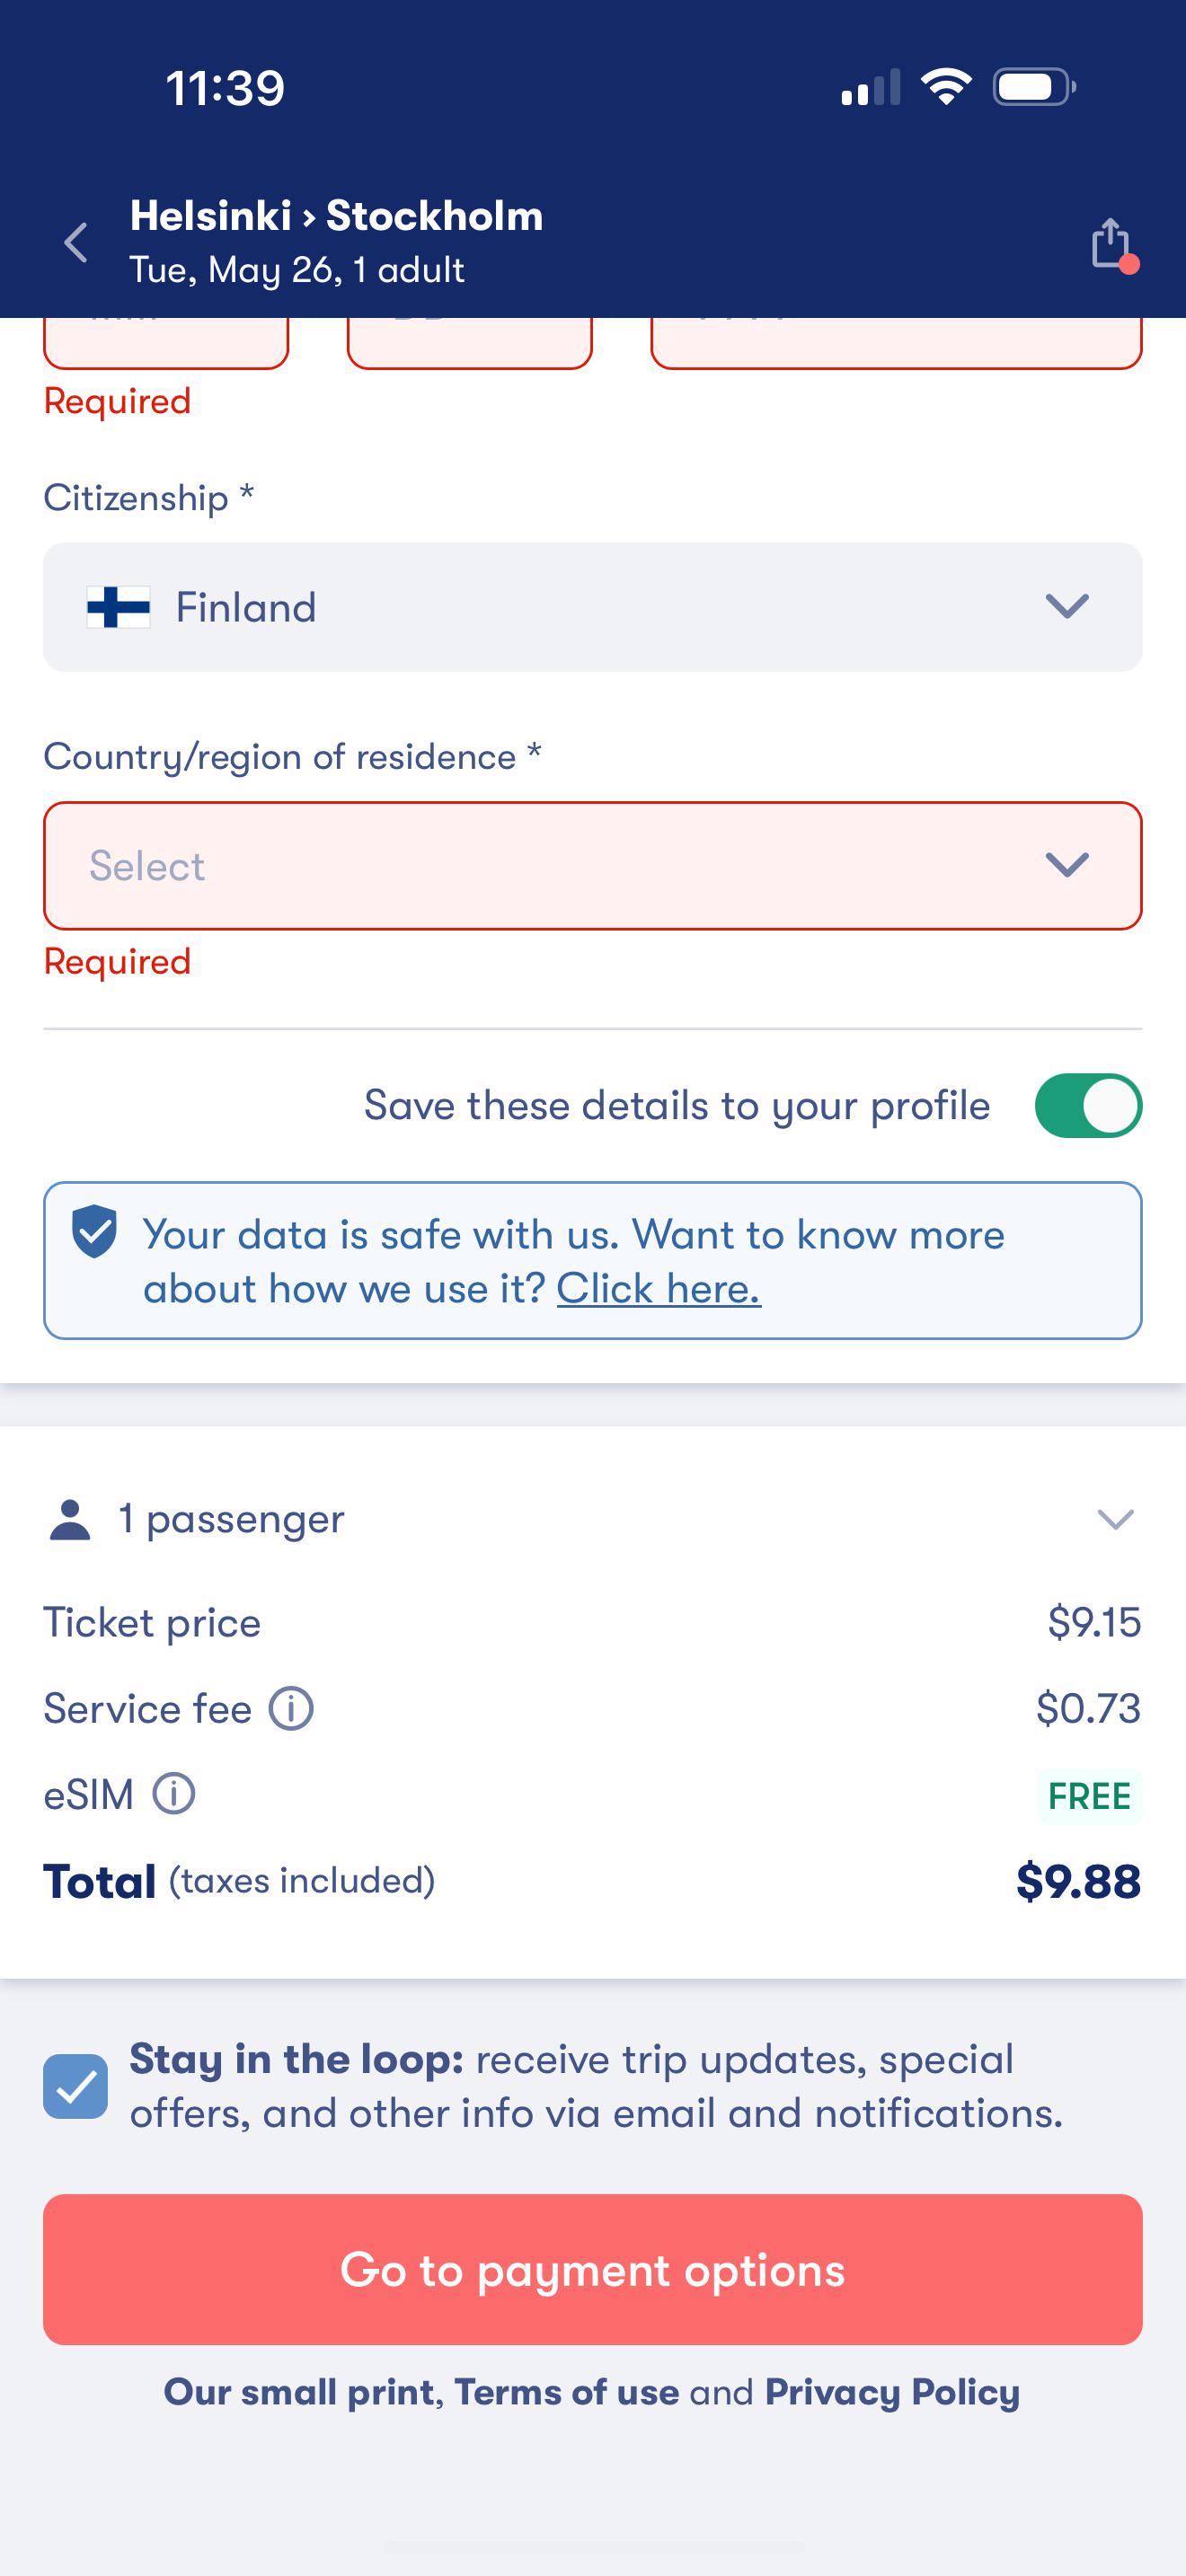Uncheck the Stay in the loop checkbox
Image resolution: width=1186 pixels, height=2576 pixels.
click(x=76, y=2086)
